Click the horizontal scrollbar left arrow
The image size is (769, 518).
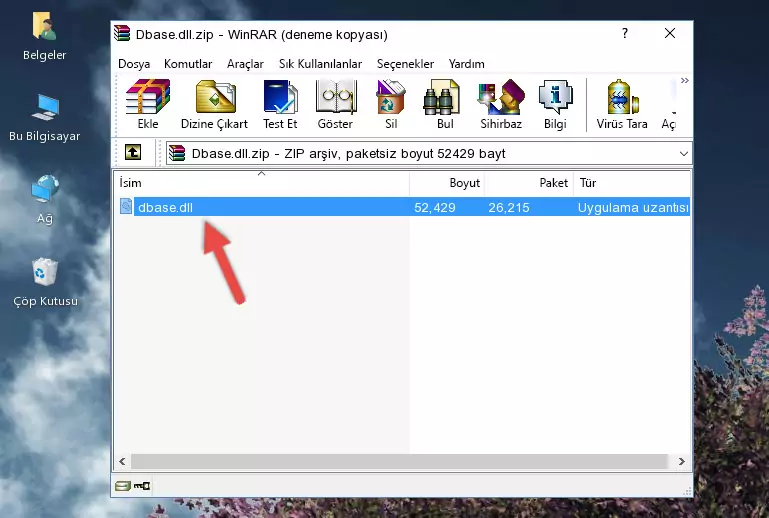[x=123, y=461]
